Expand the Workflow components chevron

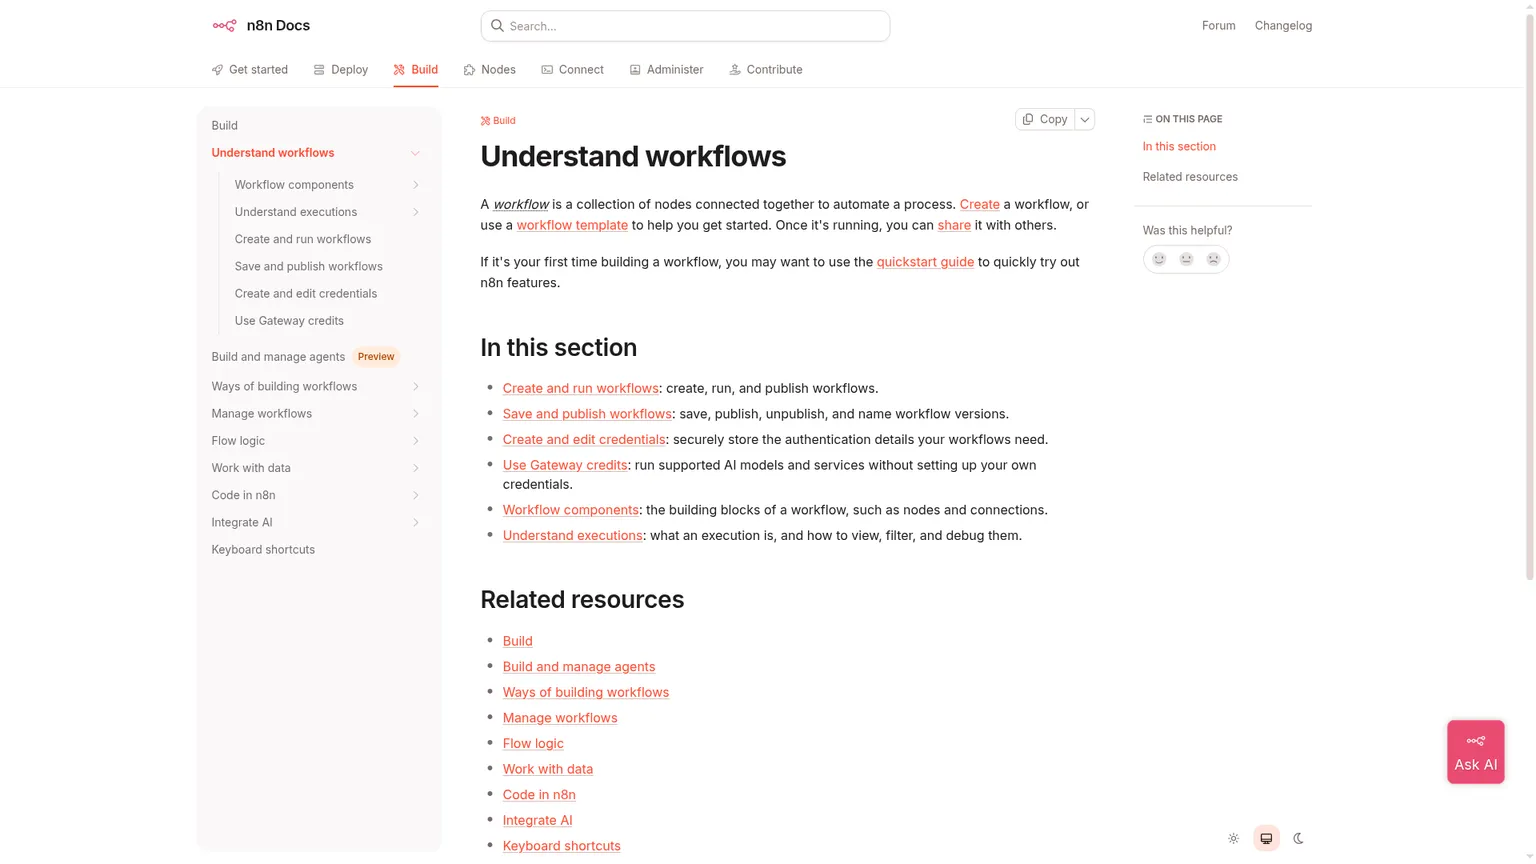click(416, 185)
